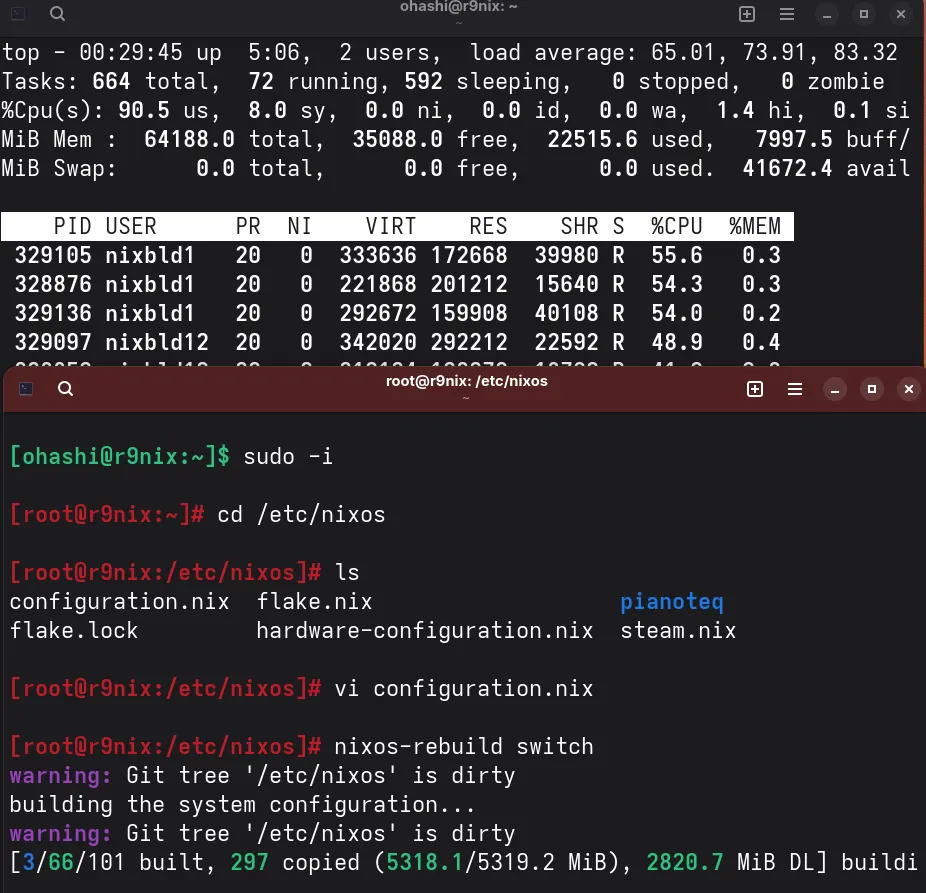926x893 pixels.
Task: Click the search icon in the ohashi@r9nix terminal
Action: click(x=58, y=14)
